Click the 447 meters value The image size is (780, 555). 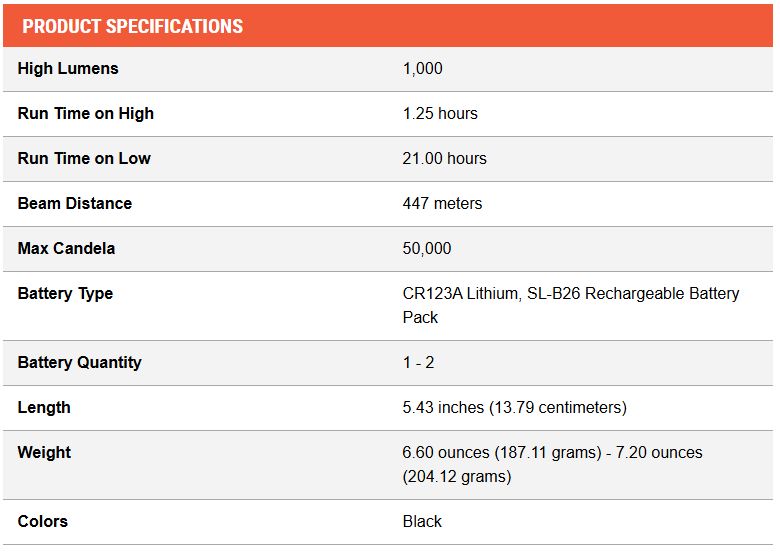442,203
